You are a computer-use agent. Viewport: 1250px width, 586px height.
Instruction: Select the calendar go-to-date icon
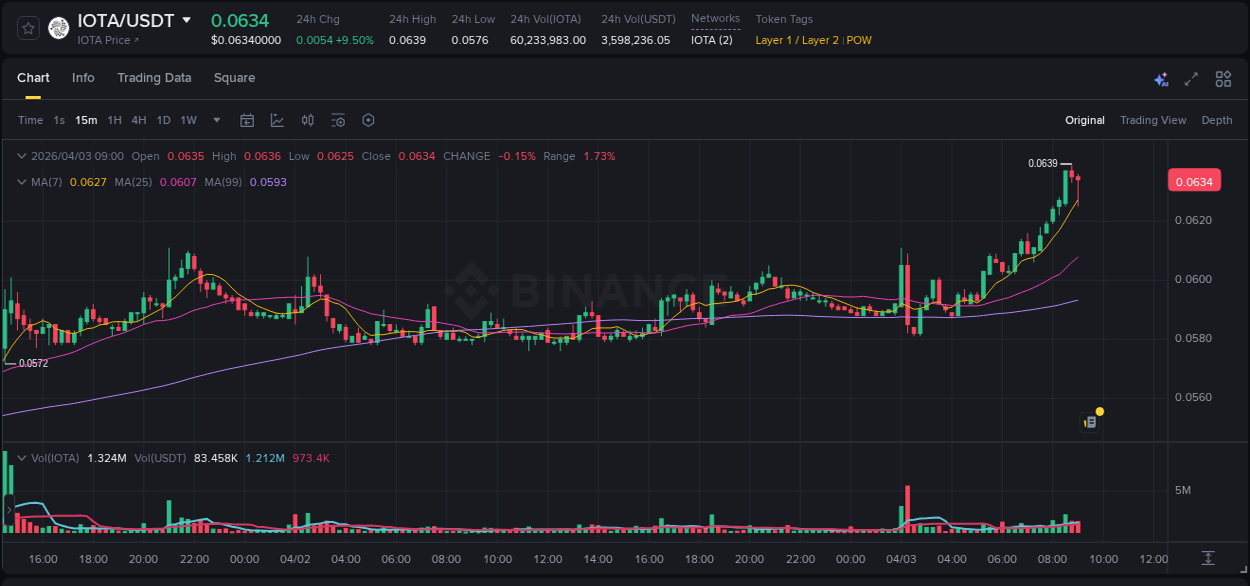[247, 120]
